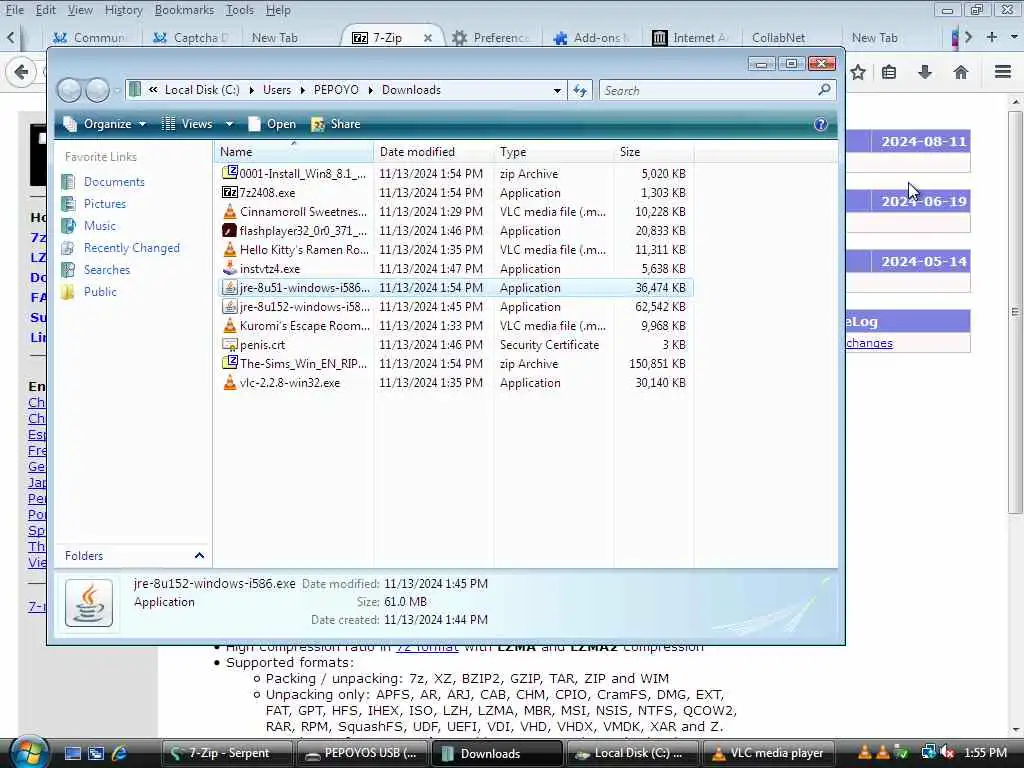Click the Explorer forward navigation button

click(97, 90)
